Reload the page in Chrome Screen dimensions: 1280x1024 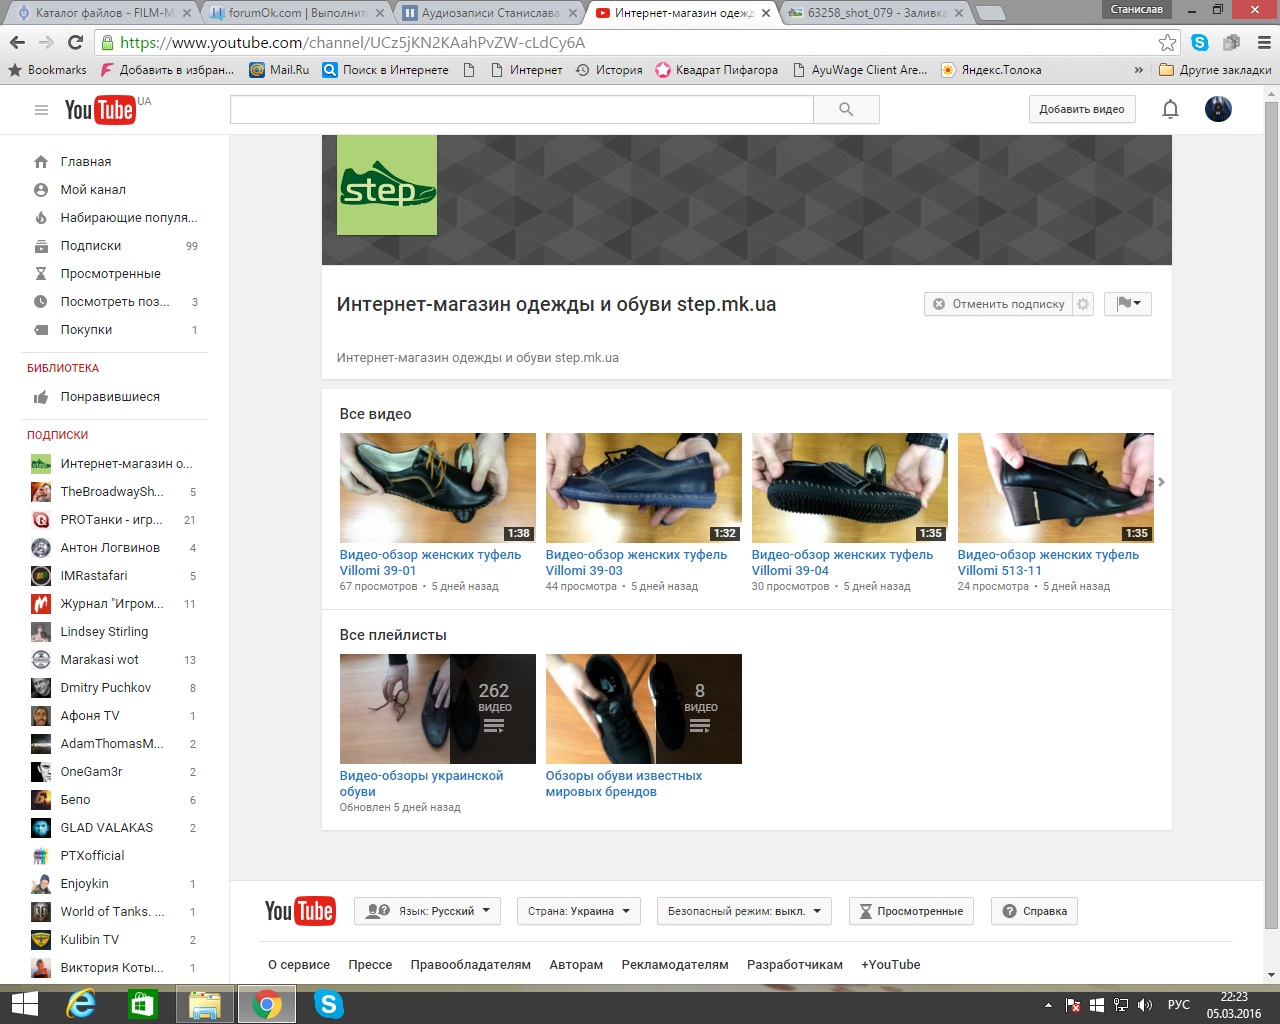[75, 42]
